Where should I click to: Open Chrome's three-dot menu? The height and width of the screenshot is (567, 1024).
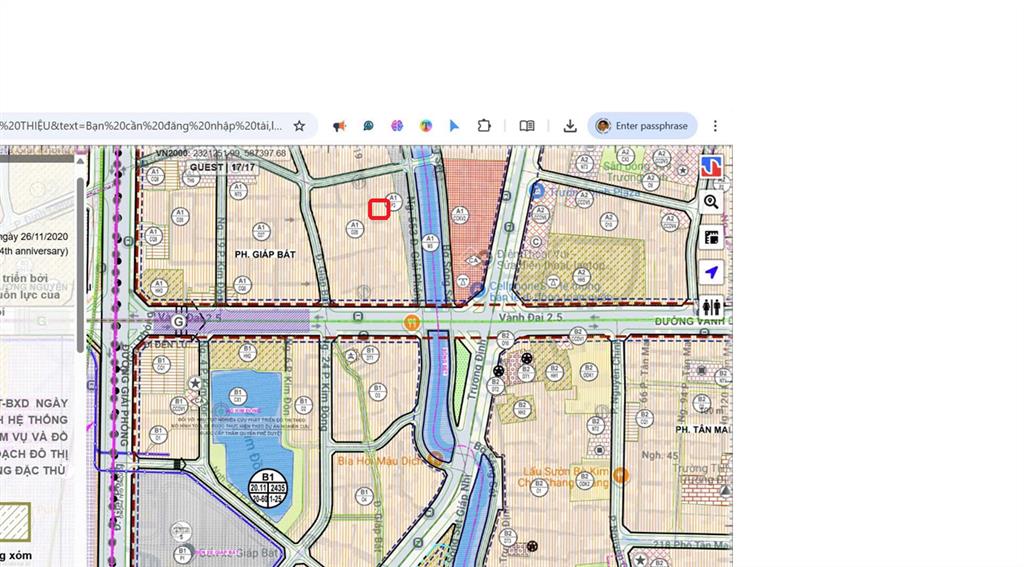pos(715,126)
